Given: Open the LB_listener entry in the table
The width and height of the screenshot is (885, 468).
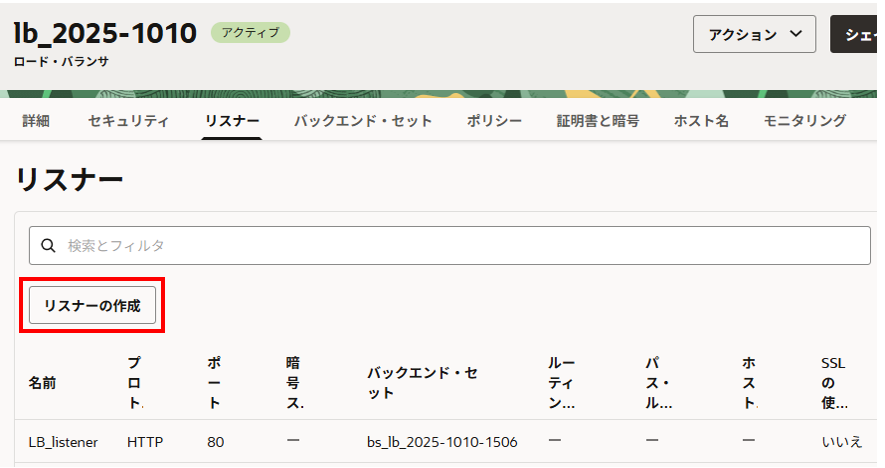Looking at the screenshot, I should click(63, 441).
